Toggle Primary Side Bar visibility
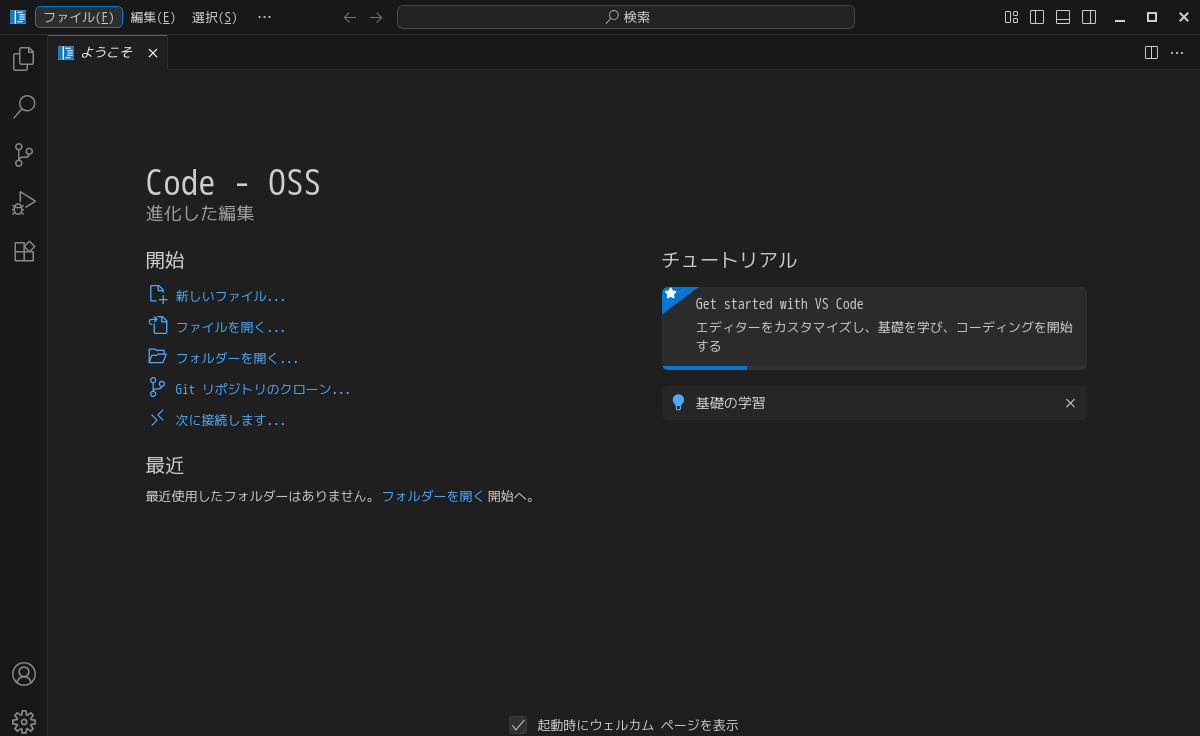 (x=1037, y=17)
